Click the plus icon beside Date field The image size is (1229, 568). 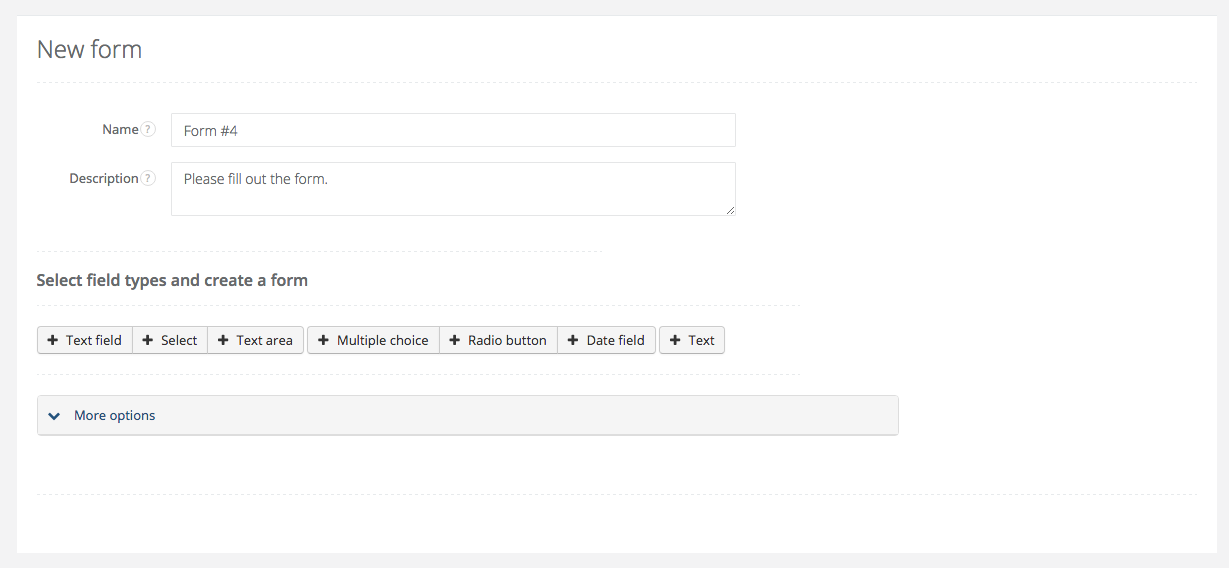pyautogui.click(x=573, y=340)
